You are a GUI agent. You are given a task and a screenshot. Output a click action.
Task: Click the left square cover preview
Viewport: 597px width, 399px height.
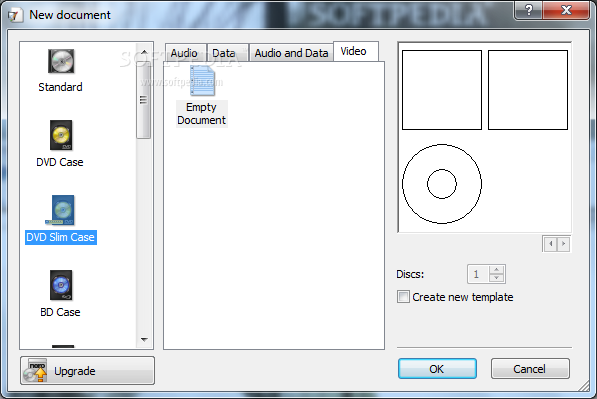coord(442,90)
